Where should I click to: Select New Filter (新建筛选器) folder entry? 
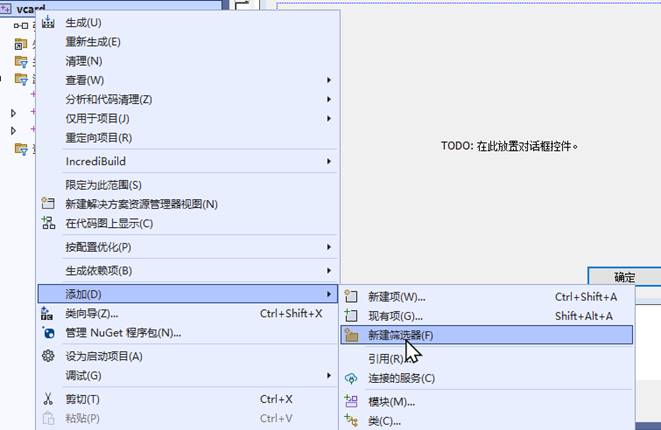click(400, 335)
